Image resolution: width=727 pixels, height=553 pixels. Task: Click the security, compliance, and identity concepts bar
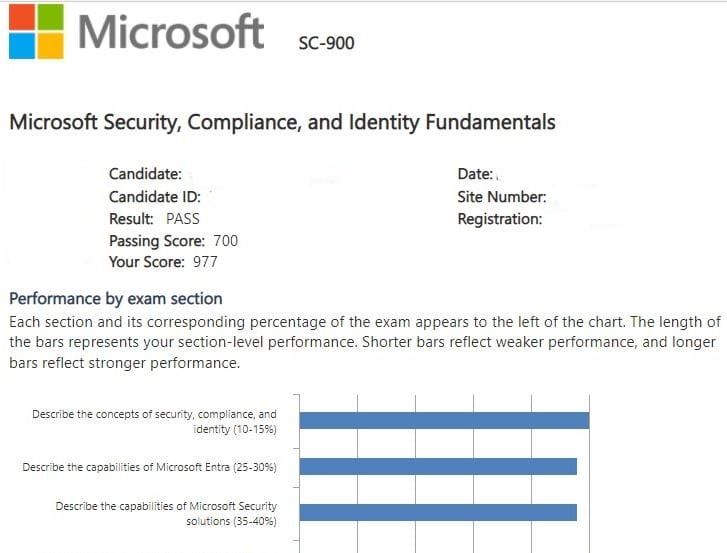tap(444, 420)
